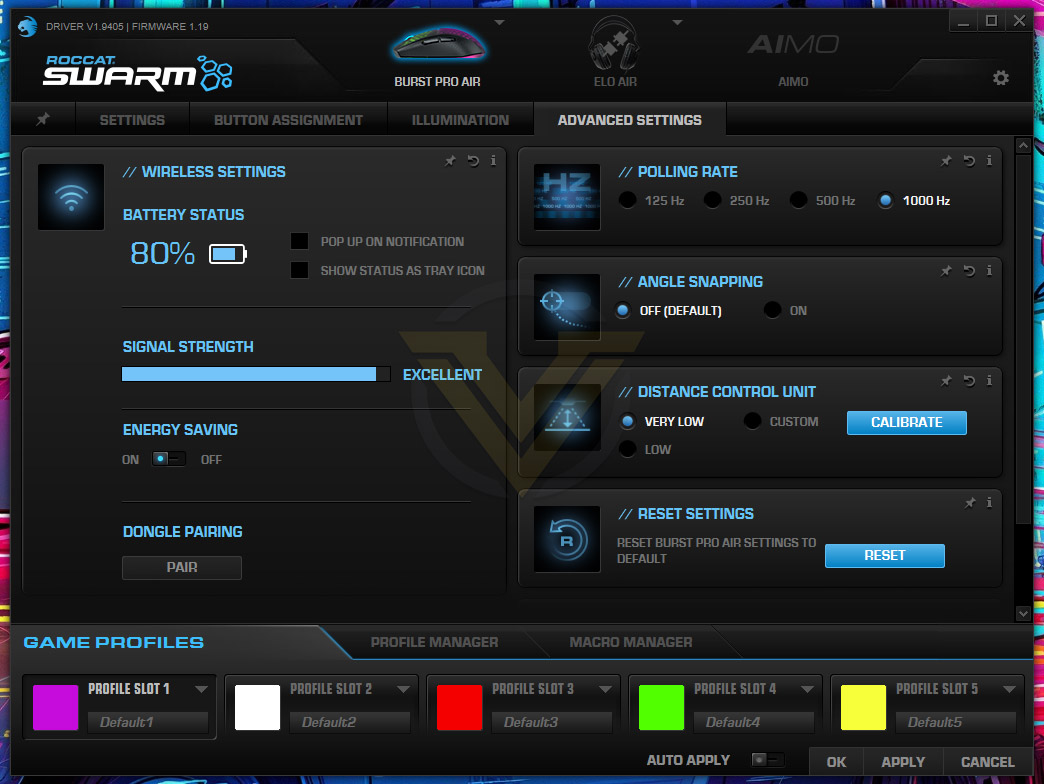Click the battery level icon
Image resolution: width=1044 pixels, height=784 pixels.
click(x=228, y=254)
